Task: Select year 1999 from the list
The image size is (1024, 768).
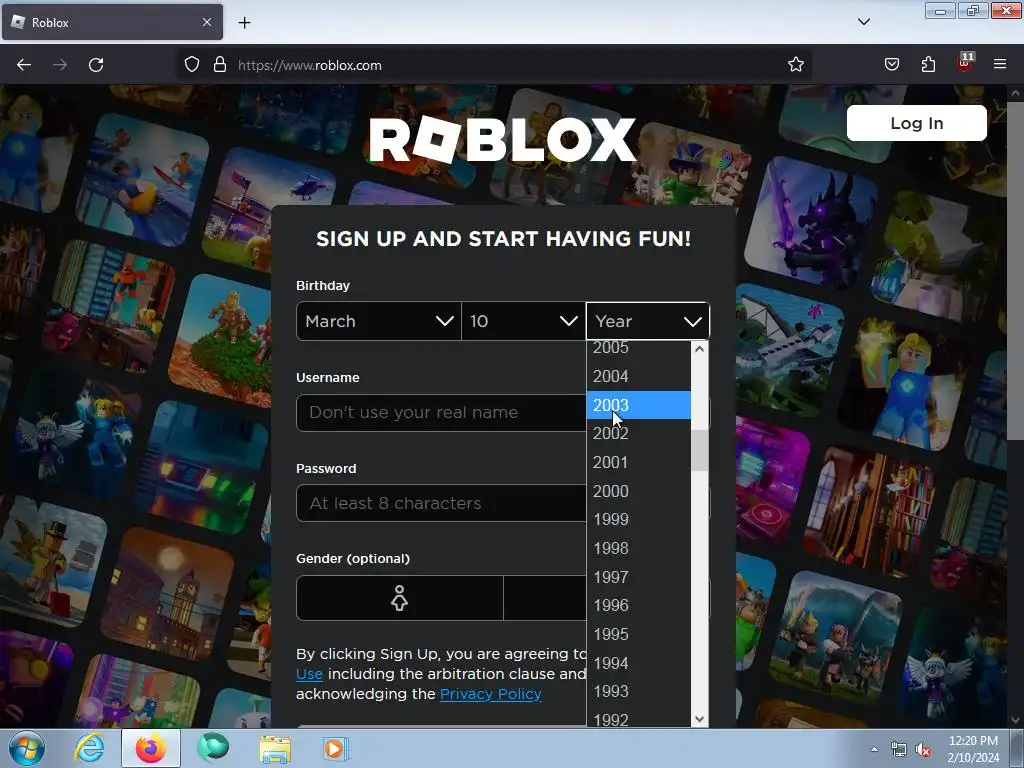Action: click(x=639, y=519)
